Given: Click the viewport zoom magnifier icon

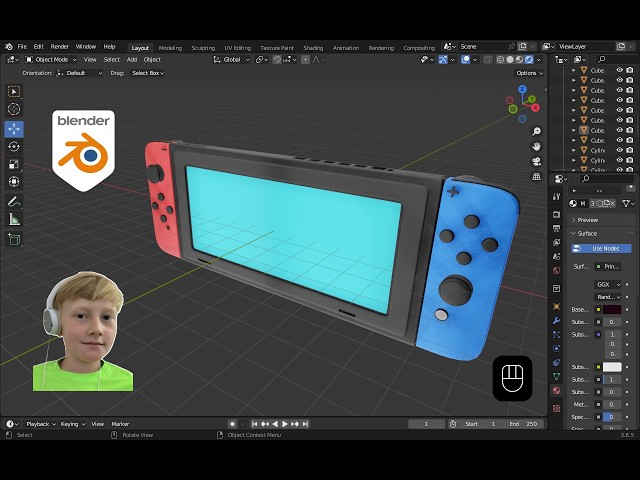Looking at the screenshot, I should pos(536,131).
